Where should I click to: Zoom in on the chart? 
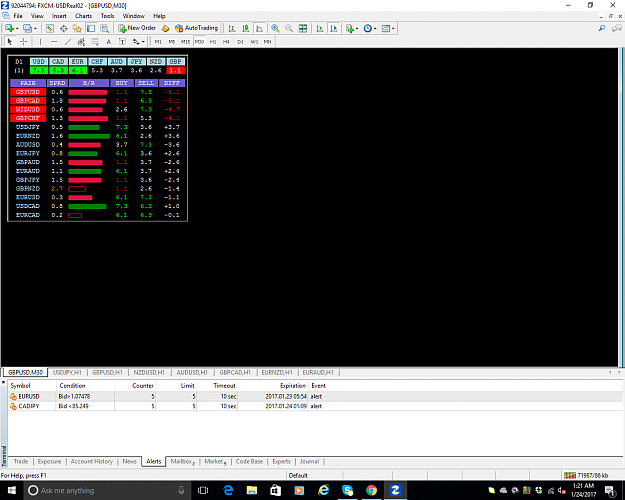(x=275, y=28)
